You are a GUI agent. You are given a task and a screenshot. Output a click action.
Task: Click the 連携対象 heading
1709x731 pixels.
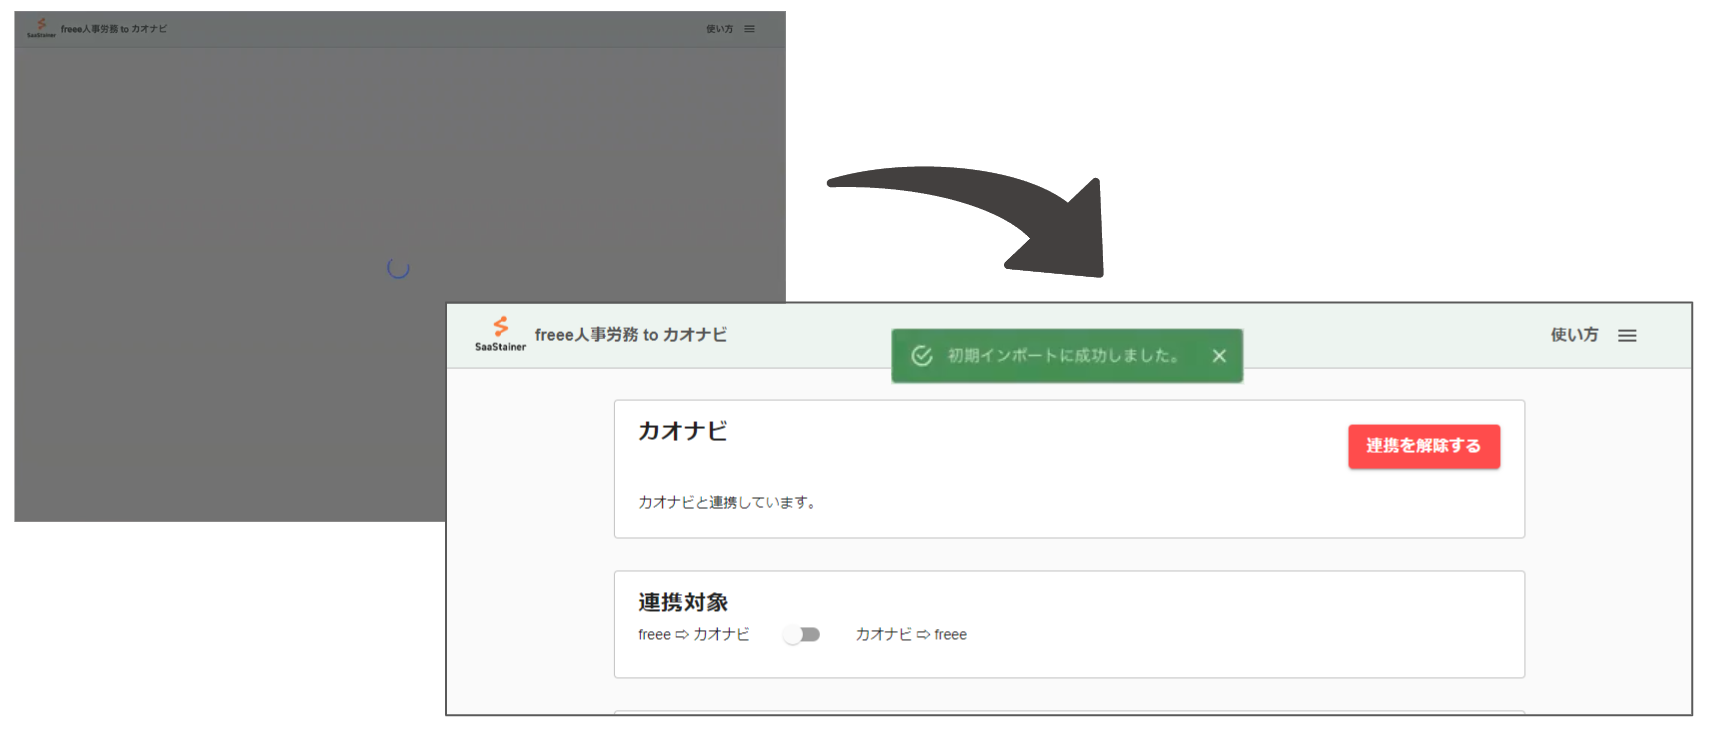[683, 602]
